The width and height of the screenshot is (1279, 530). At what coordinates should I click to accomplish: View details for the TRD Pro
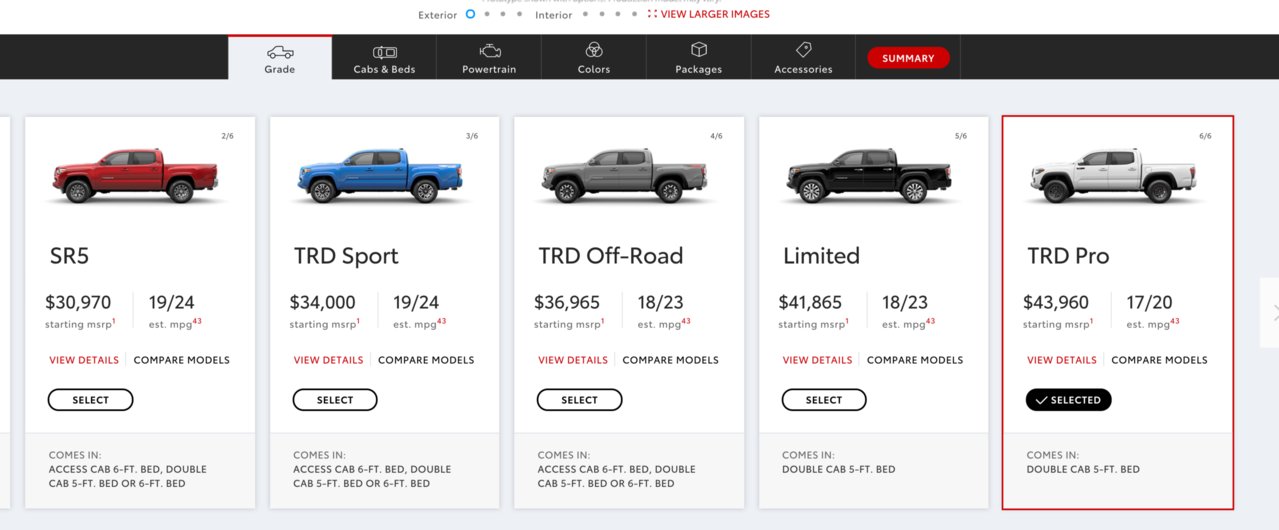1062,360
